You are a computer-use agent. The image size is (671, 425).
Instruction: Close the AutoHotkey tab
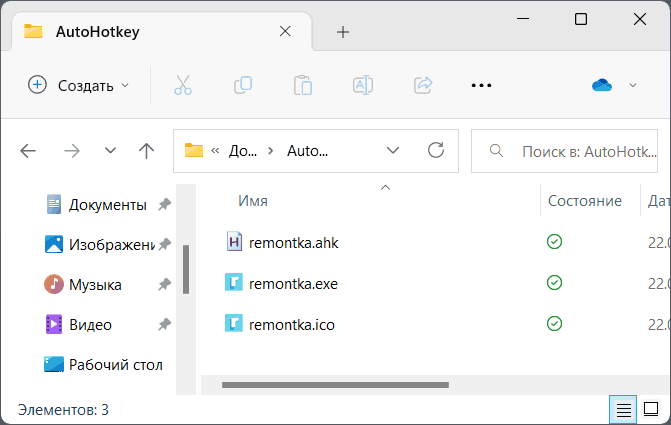tap(285, 31)
